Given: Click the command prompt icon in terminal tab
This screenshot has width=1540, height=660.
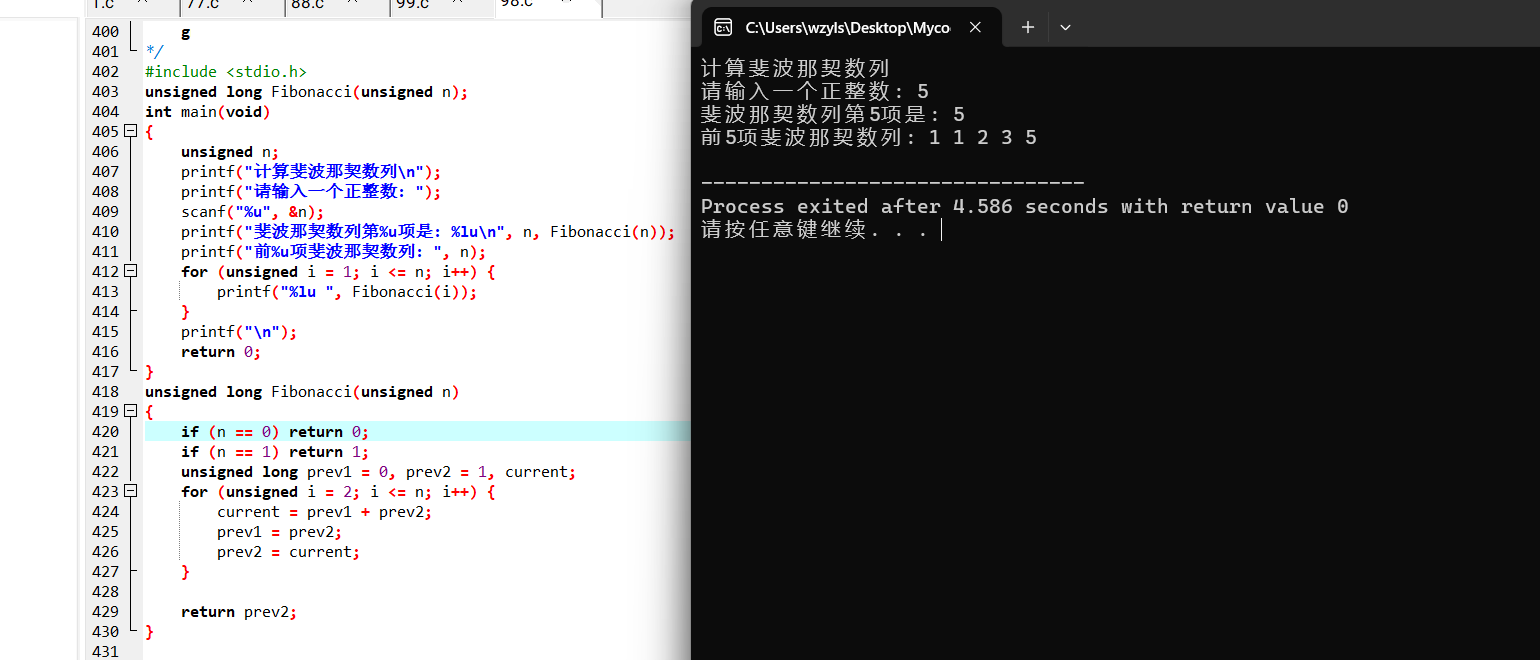Looking at the screenshot, I should tap(723, 27).
